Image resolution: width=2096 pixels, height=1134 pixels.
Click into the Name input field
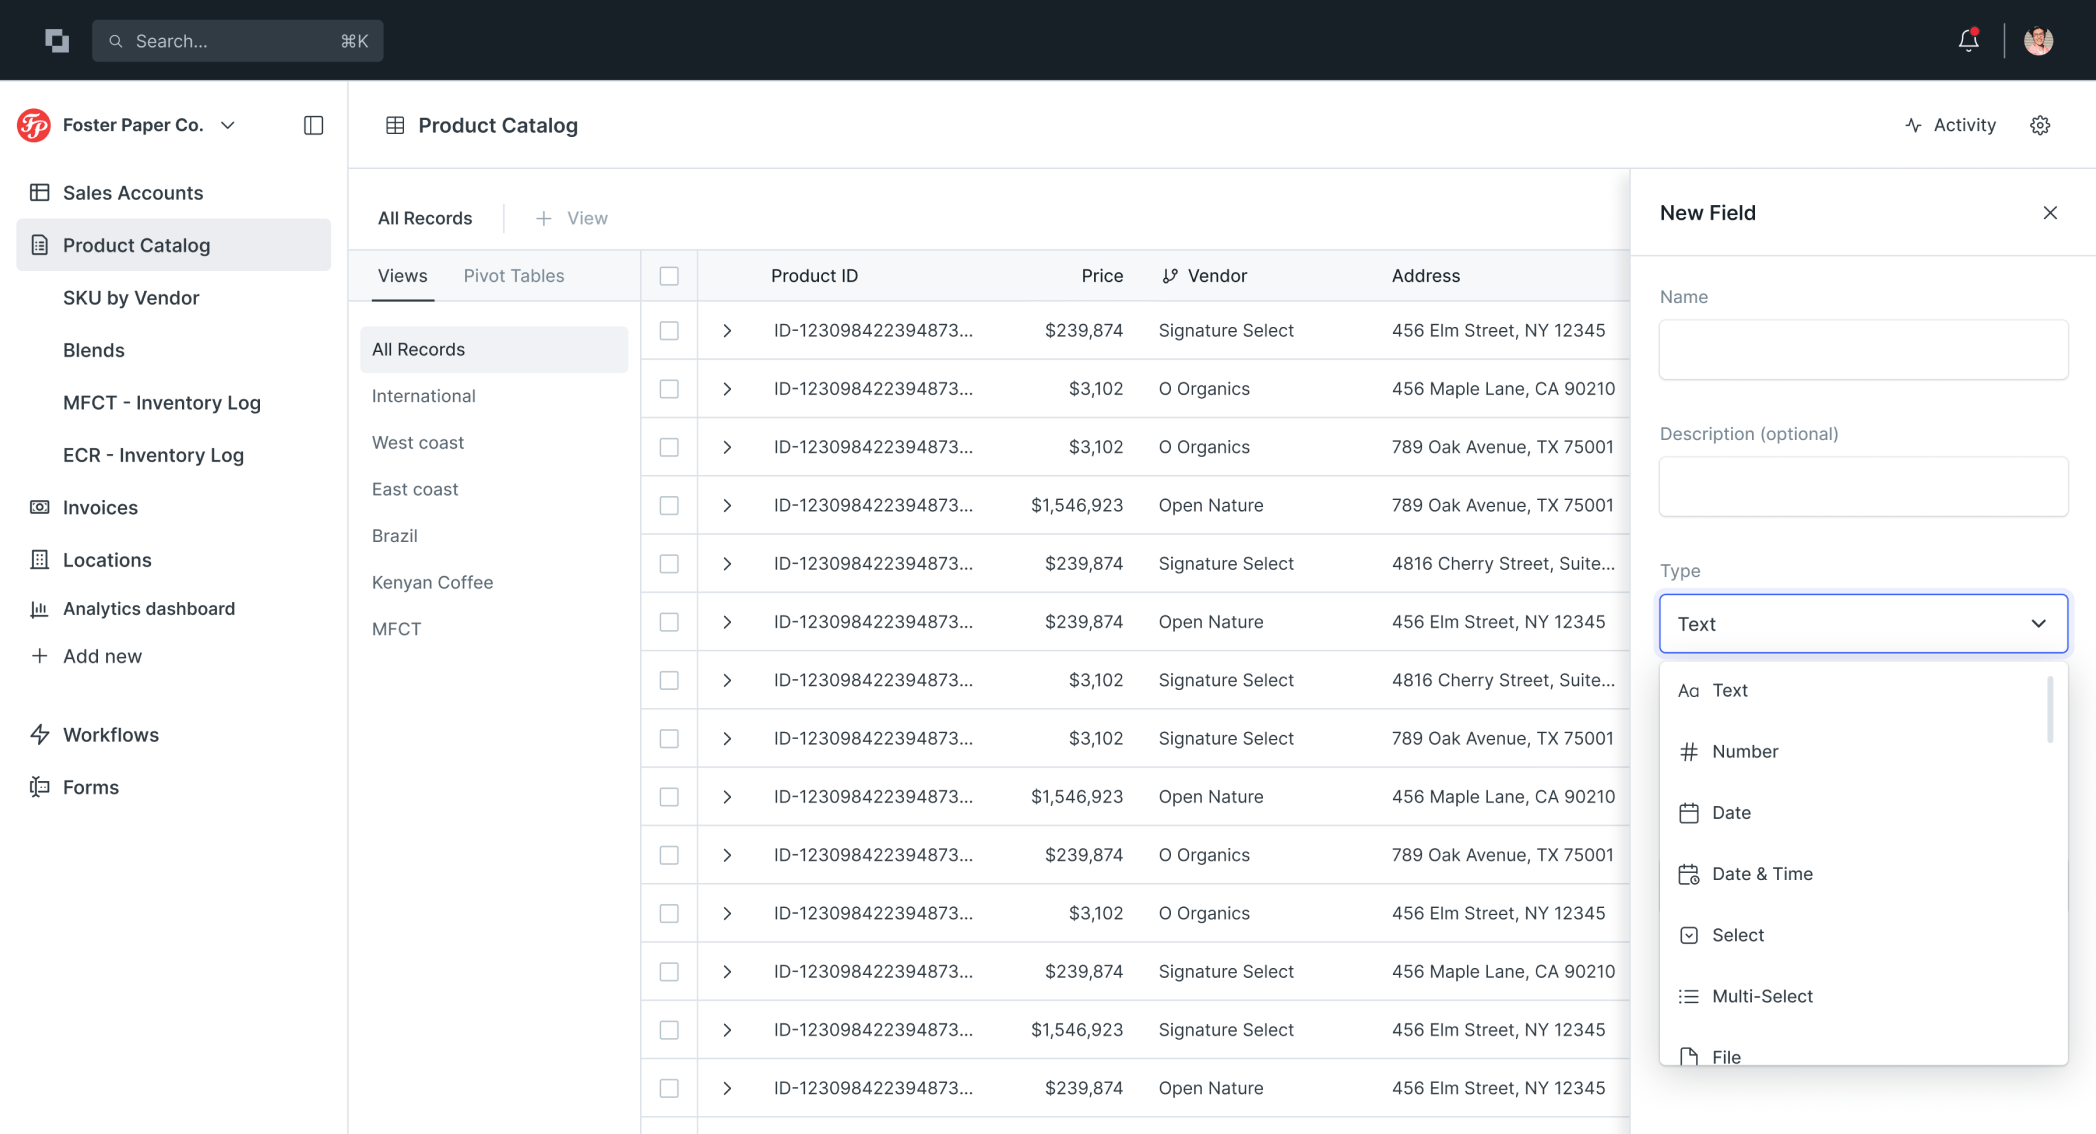[1862, 349]
